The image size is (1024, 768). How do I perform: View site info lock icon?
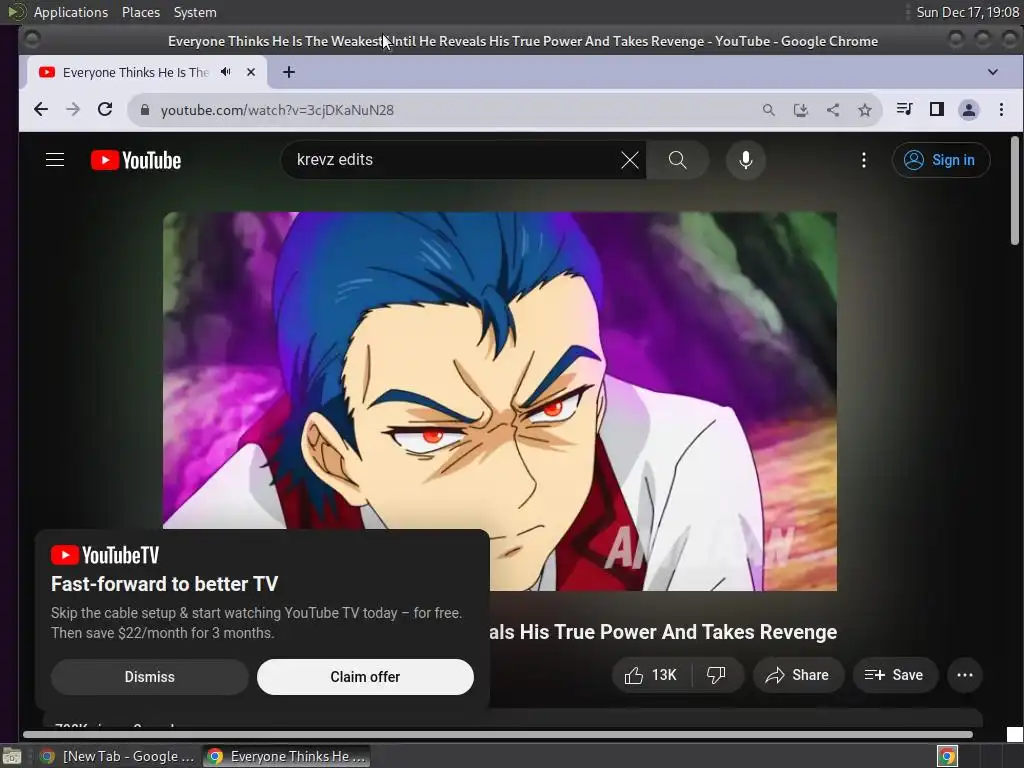point(145,110)
